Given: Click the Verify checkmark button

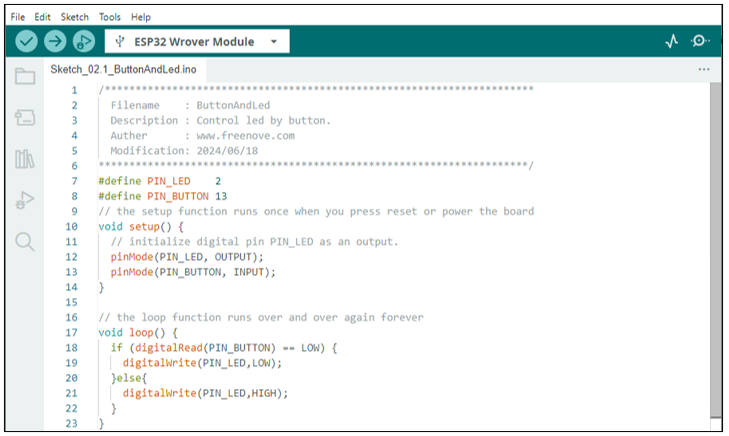Looking at the screenshot, I should tap(27, 41).
